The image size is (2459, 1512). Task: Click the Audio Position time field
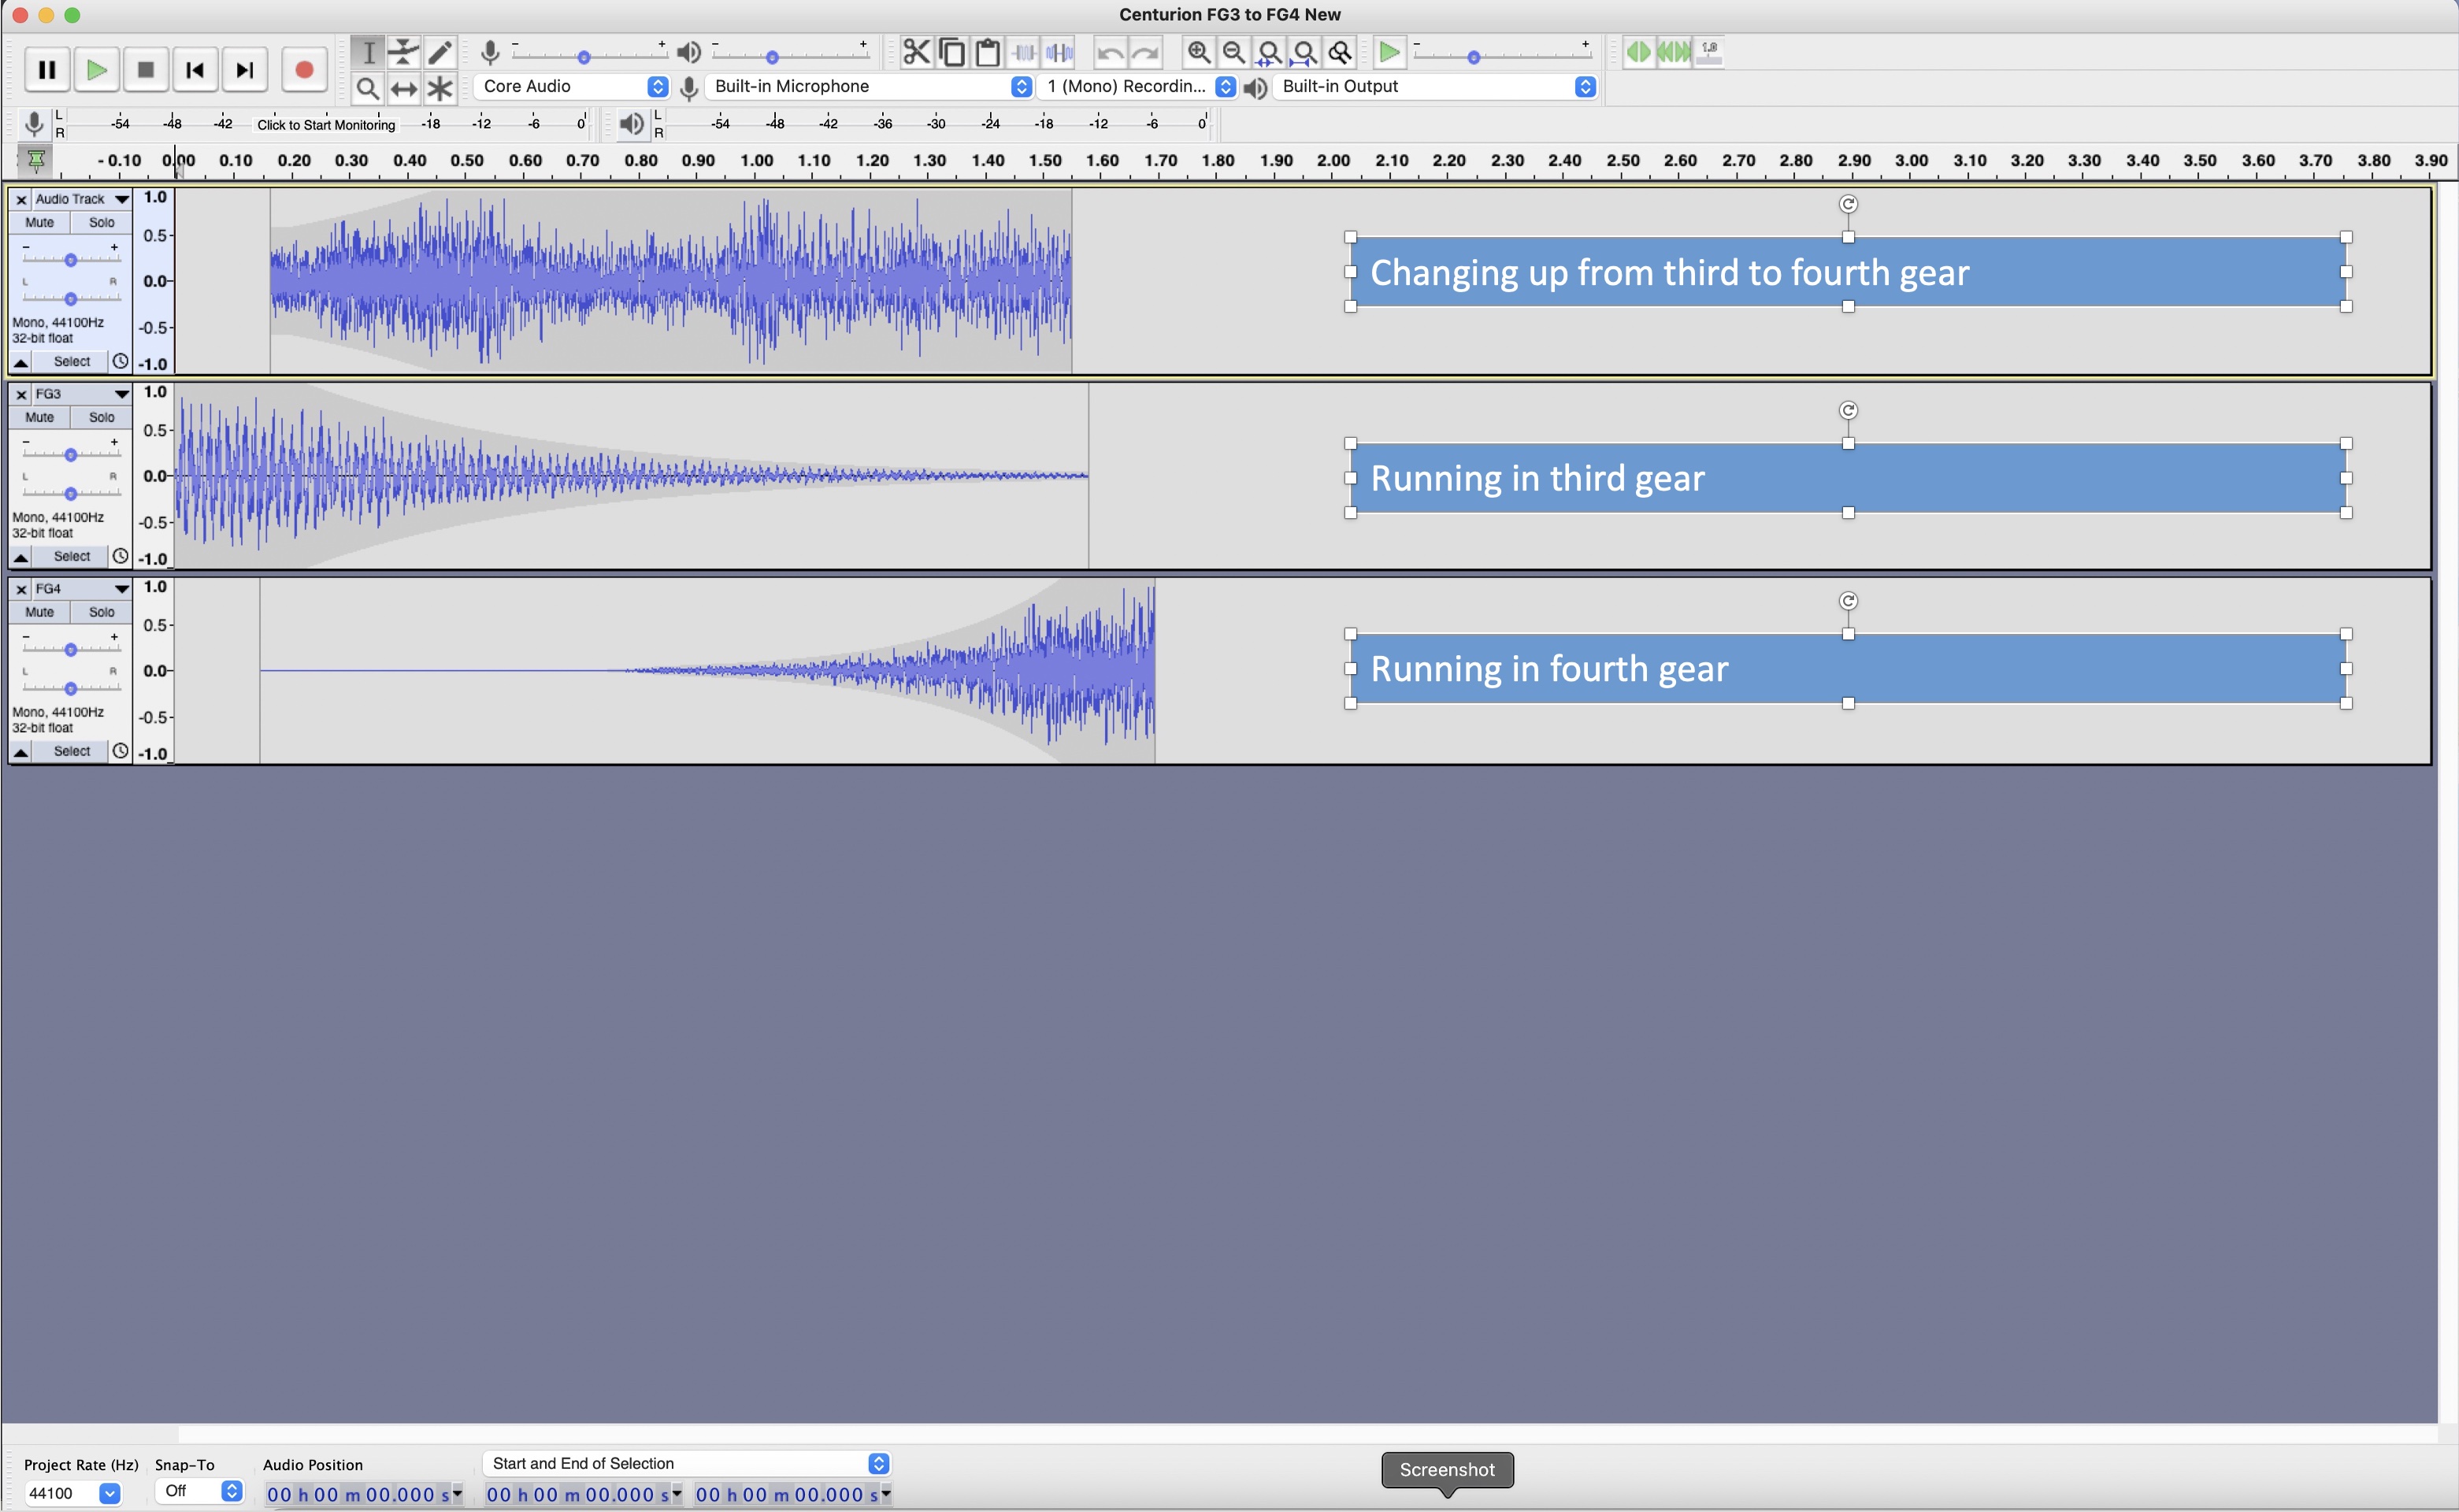pos(364,1495)
